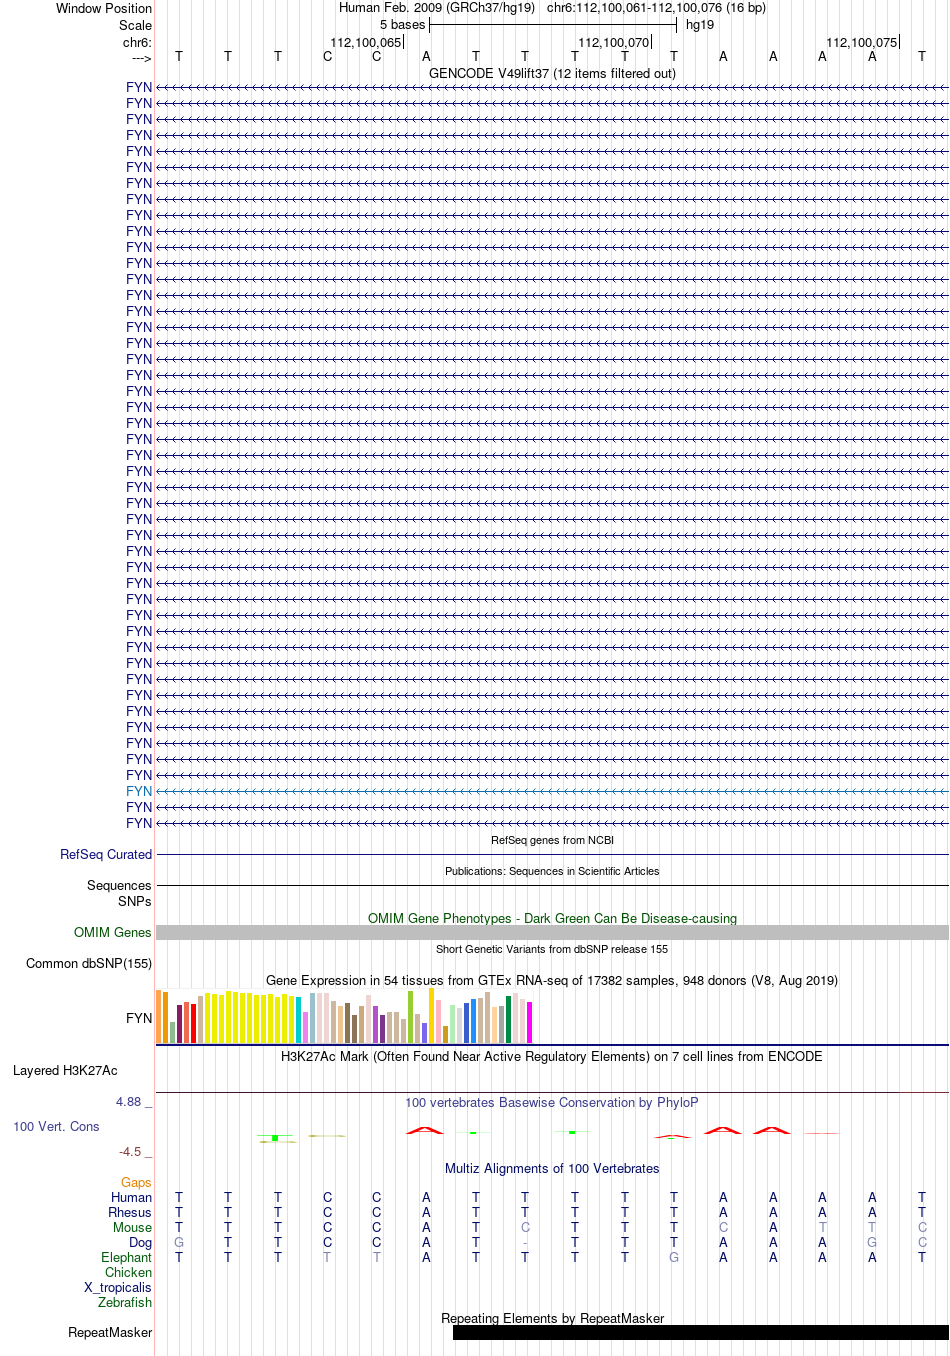Select the Scale track label
Viewport: 950px width, 1356px height.
(x=136, y=25)
